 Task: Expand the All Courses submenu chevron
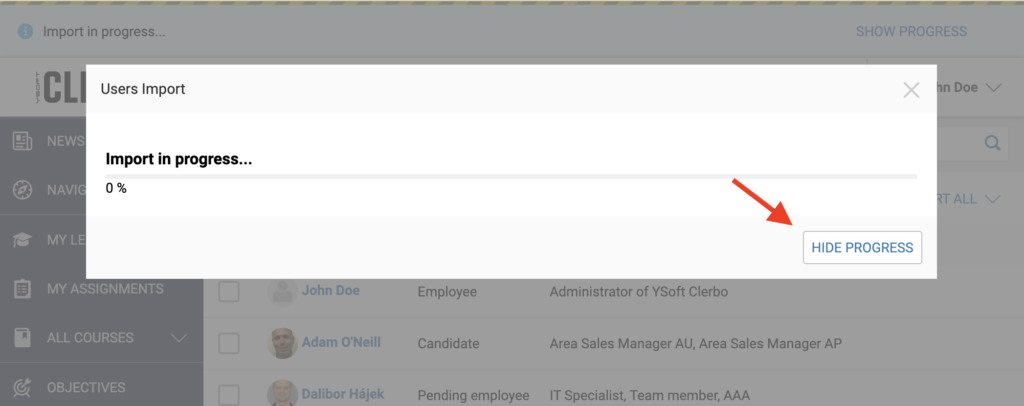click(x=178, y=338)
